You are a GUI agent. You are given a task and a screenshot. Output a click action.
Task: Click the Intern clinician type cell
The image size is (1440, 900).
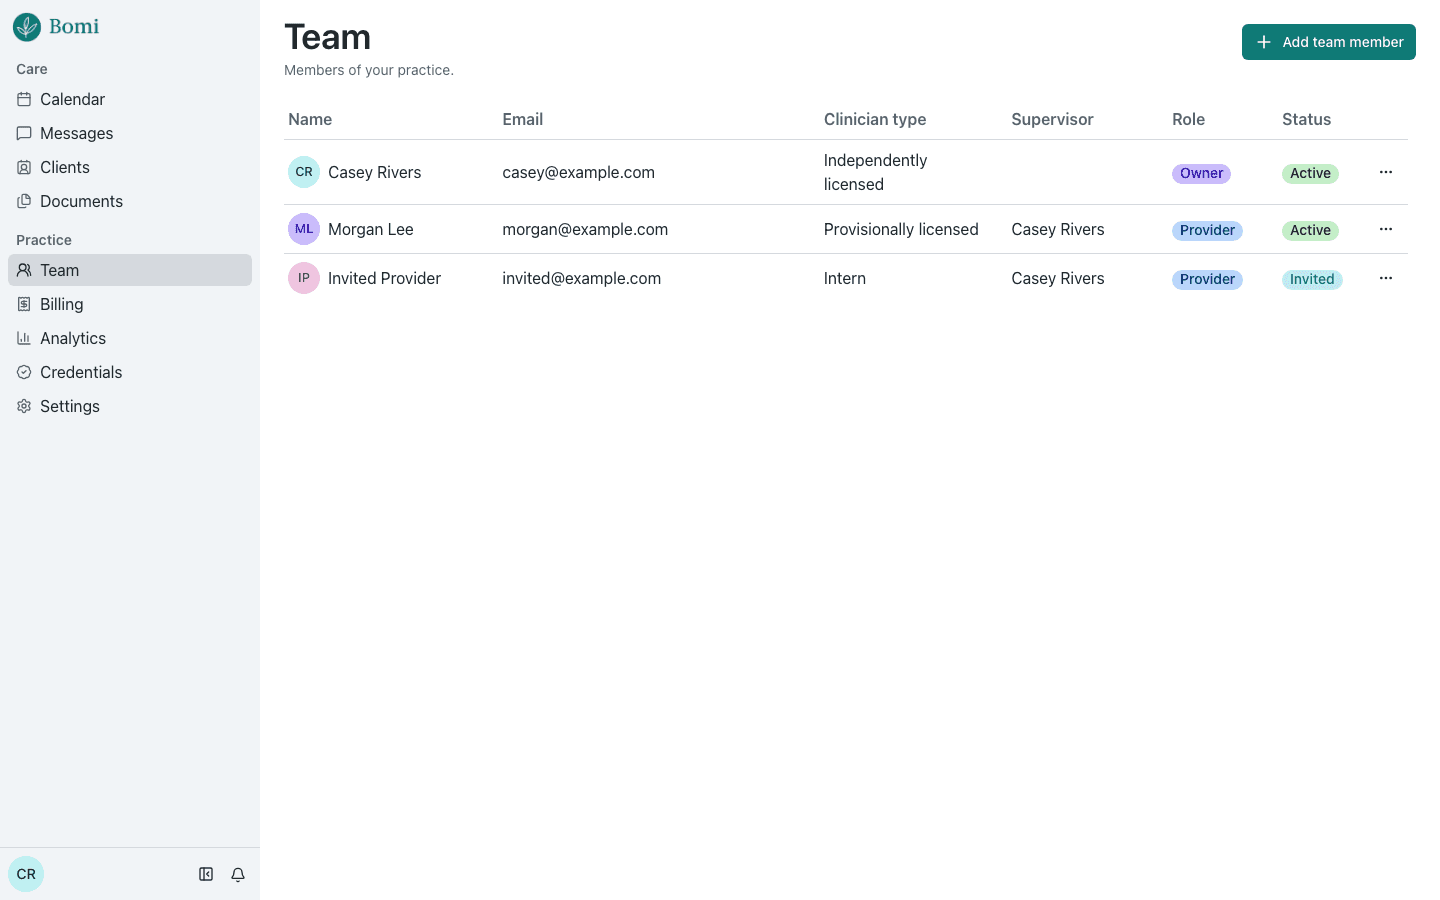tap(845, 278)
